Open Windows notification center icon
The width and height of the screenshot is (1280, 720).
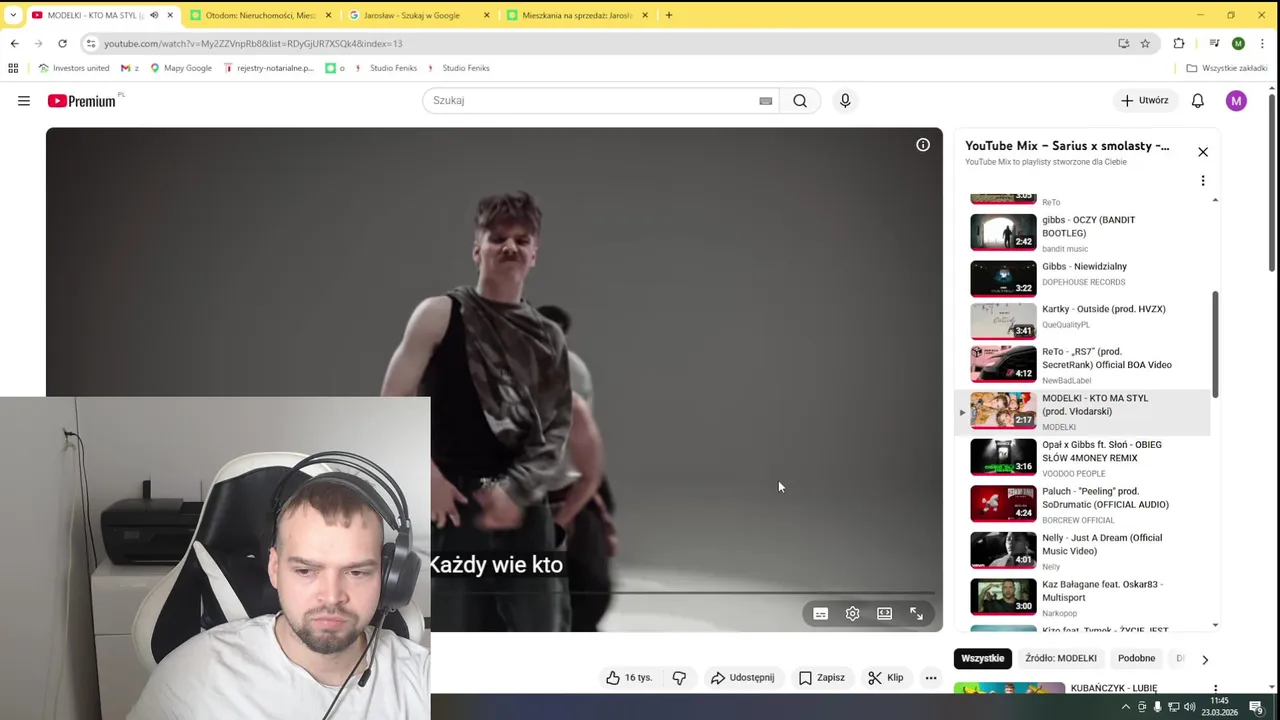[x=1256, y=707]
